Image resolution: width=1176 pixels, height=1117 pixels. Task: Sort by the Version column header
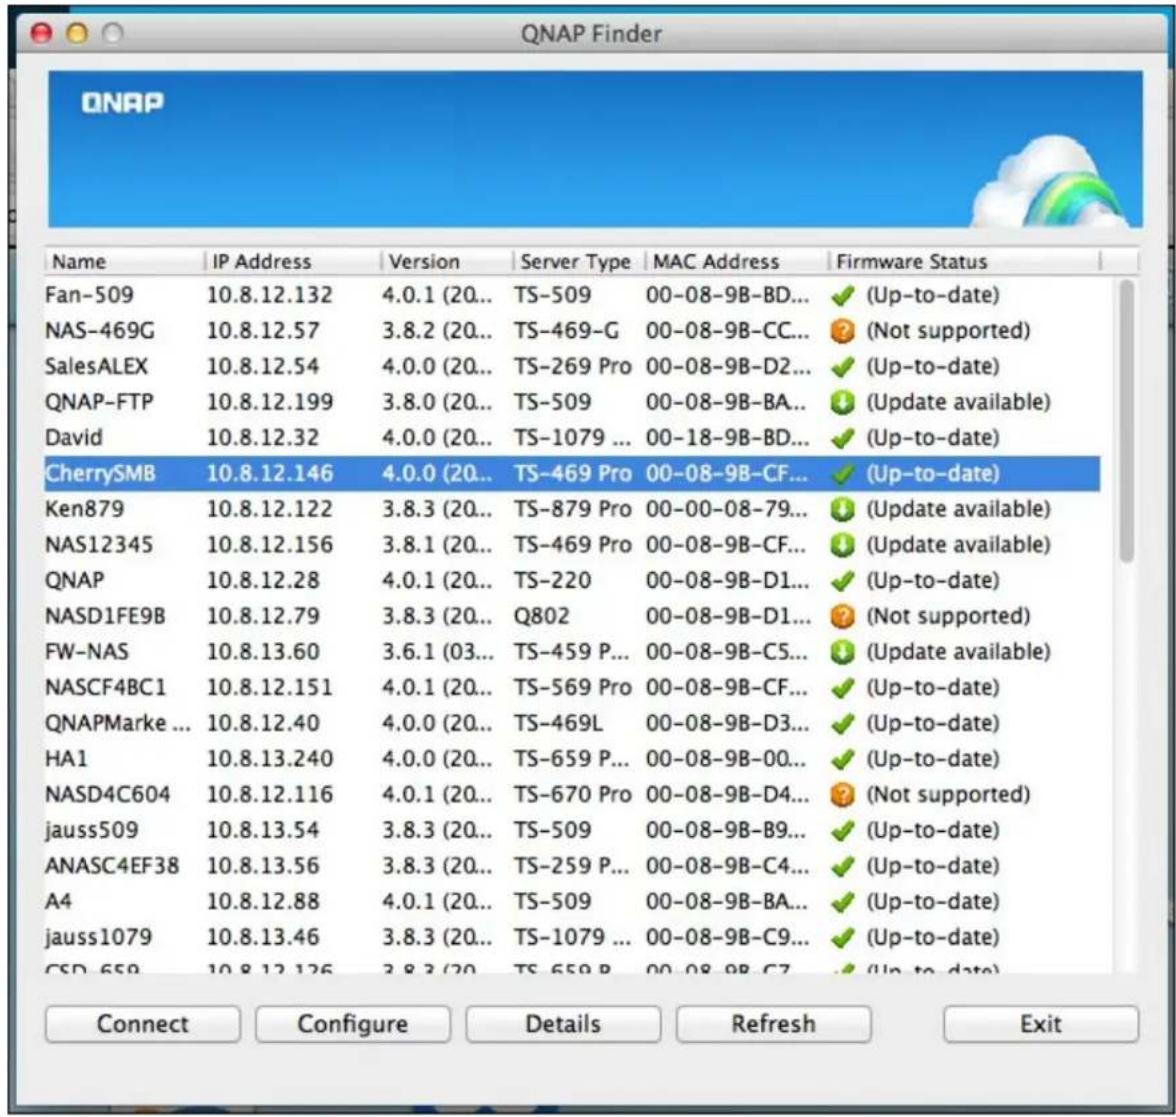click(447, 262)
